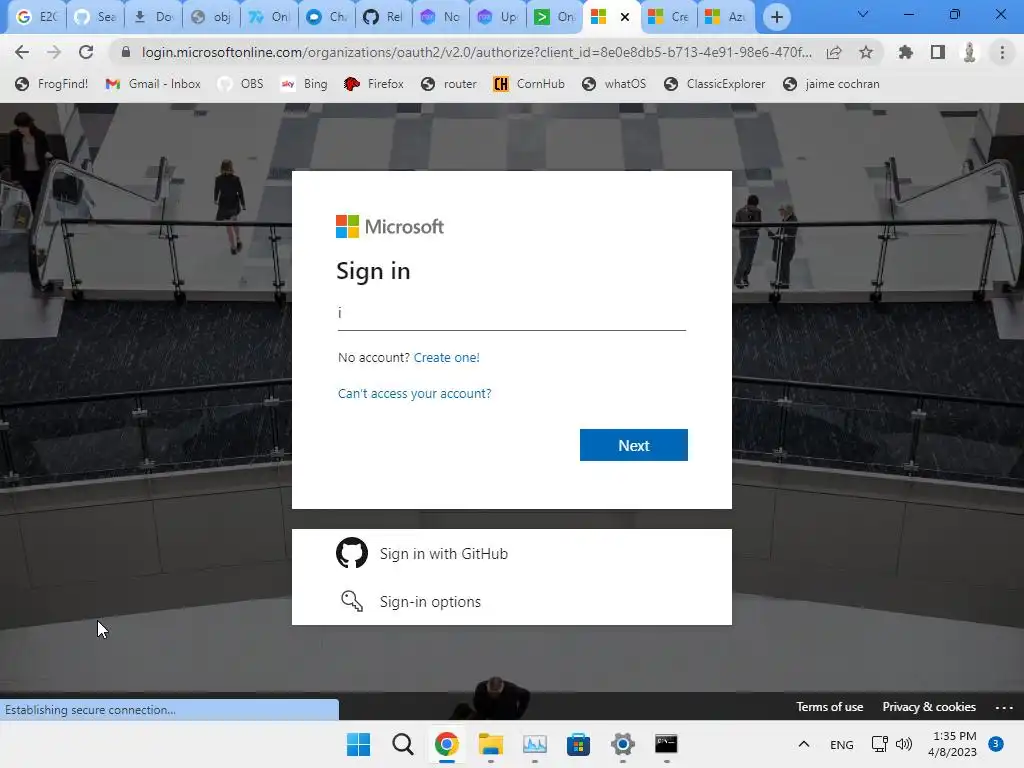Open notification center badge
This screenshot has width=1024, height=768.
996,743
